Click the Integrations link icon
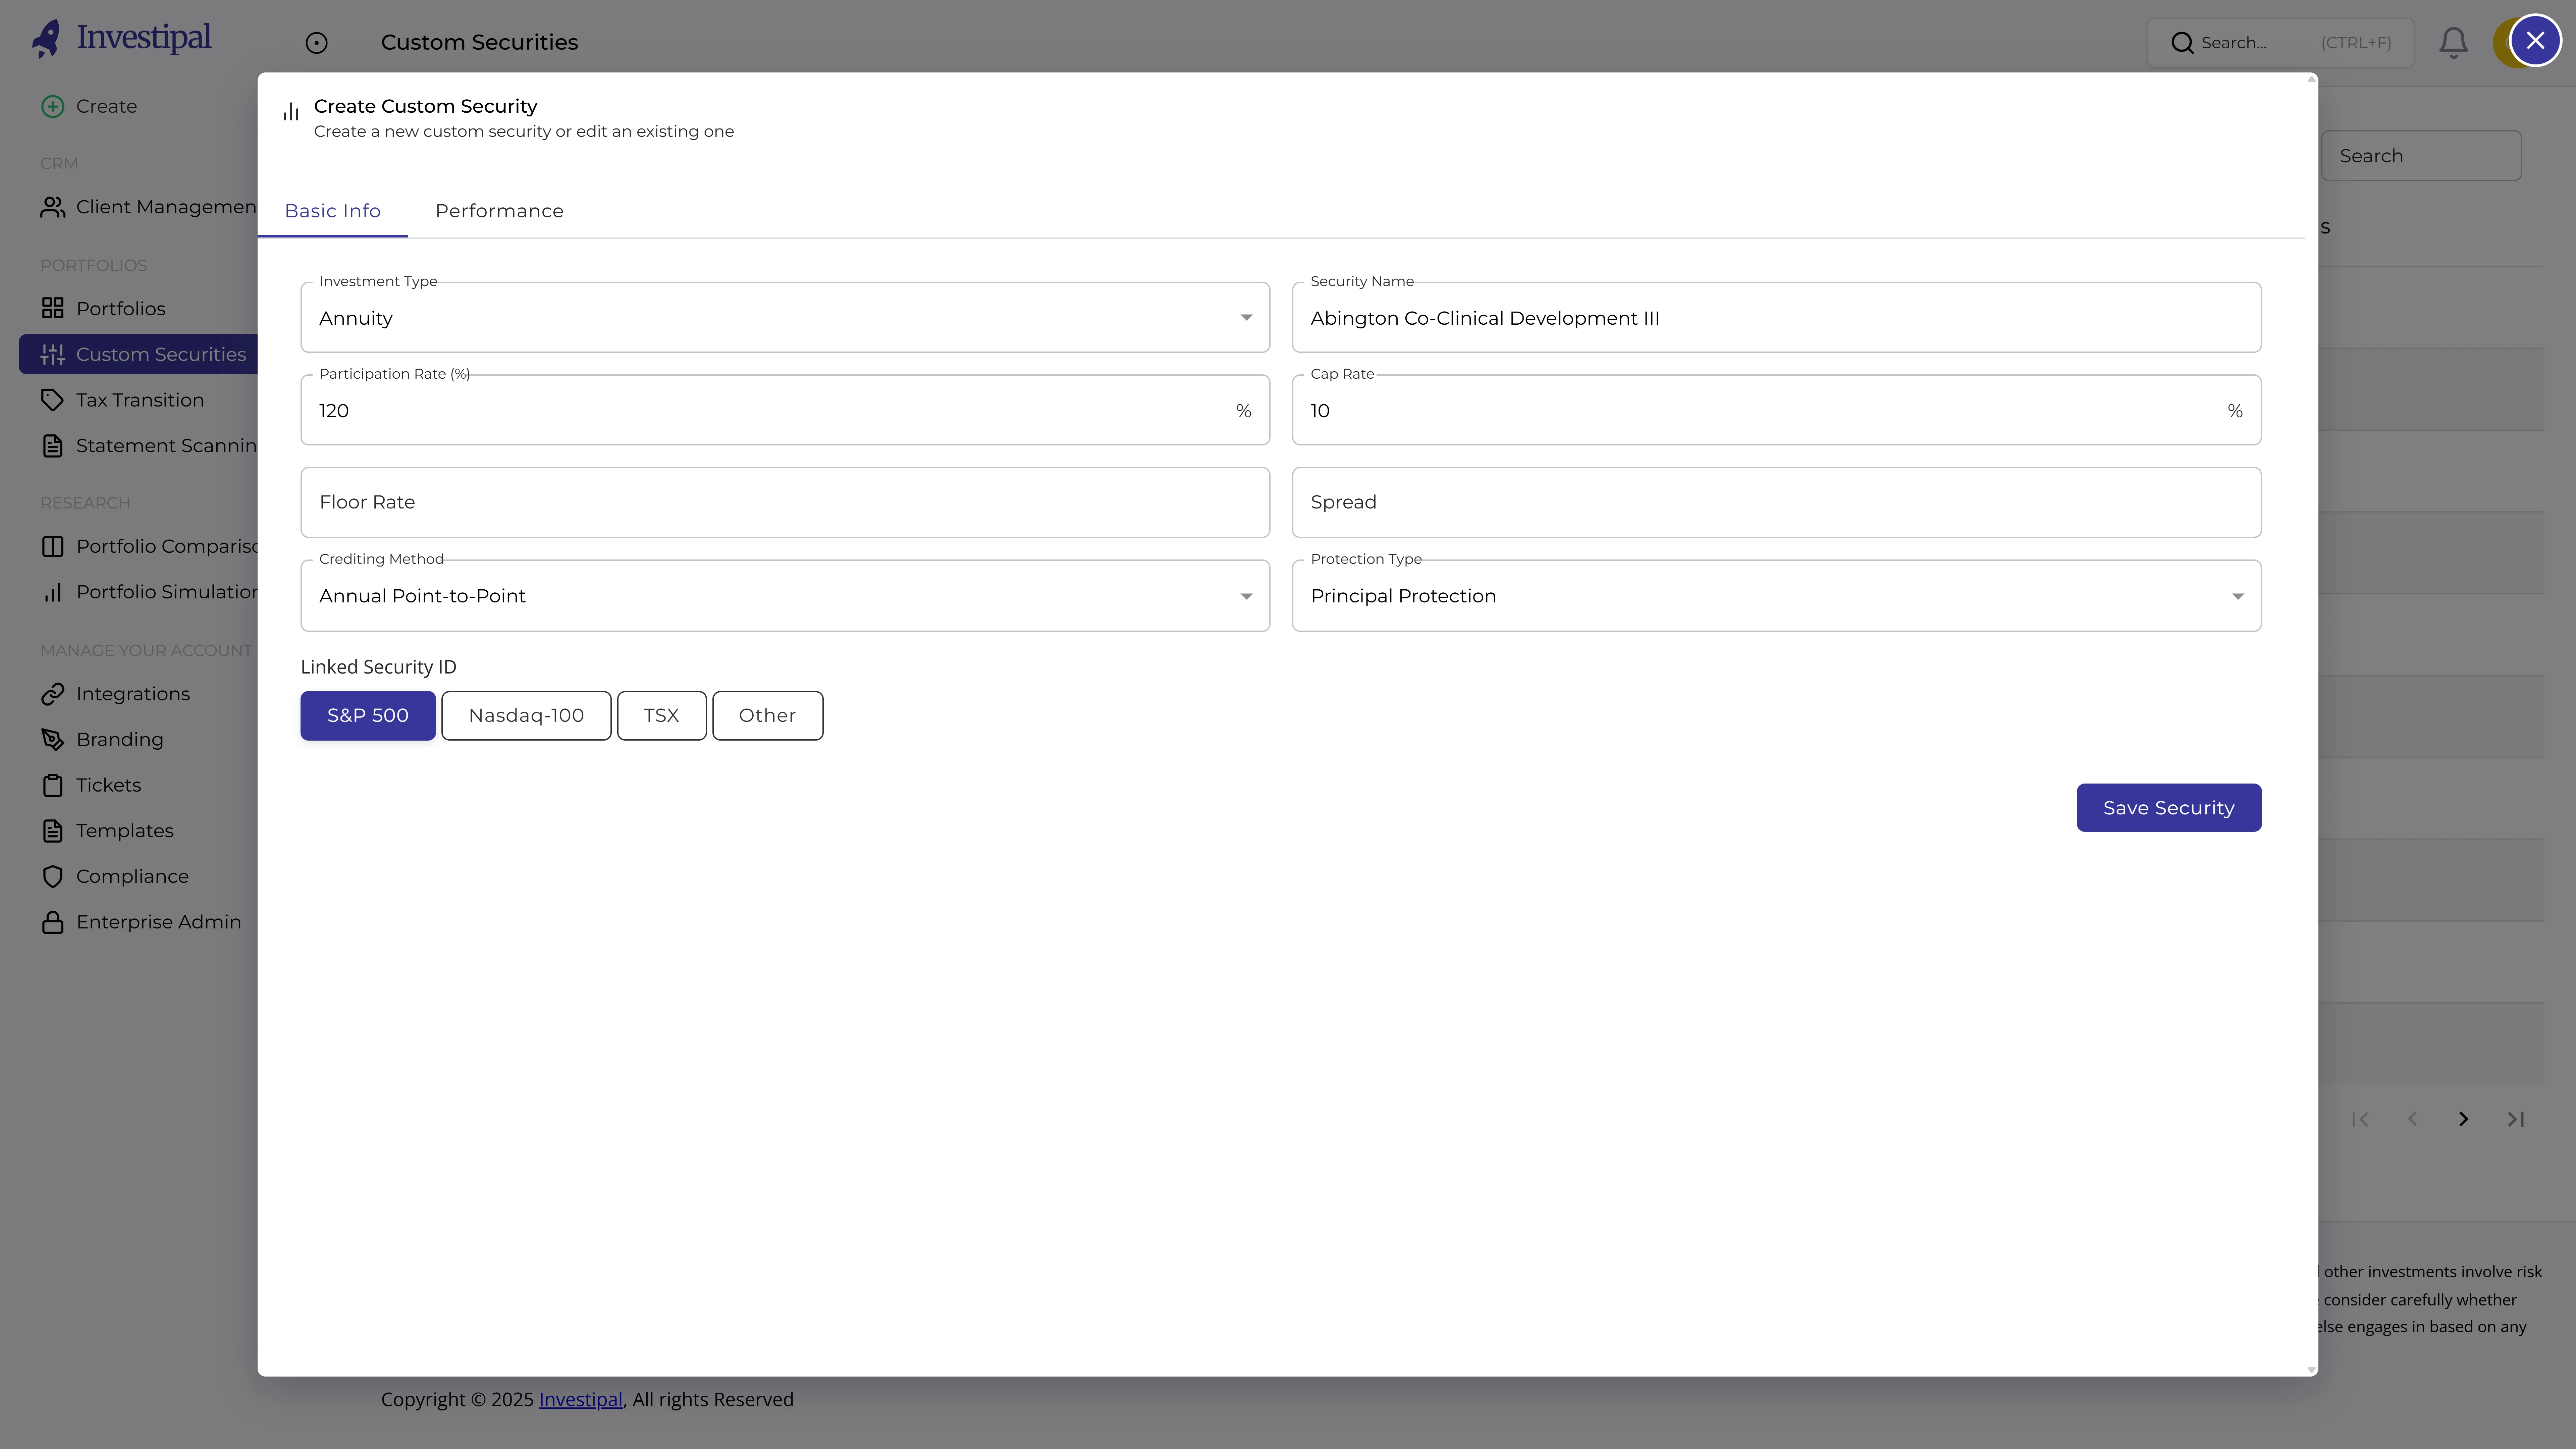2576x1449 pixels. (x=53, y=694)
